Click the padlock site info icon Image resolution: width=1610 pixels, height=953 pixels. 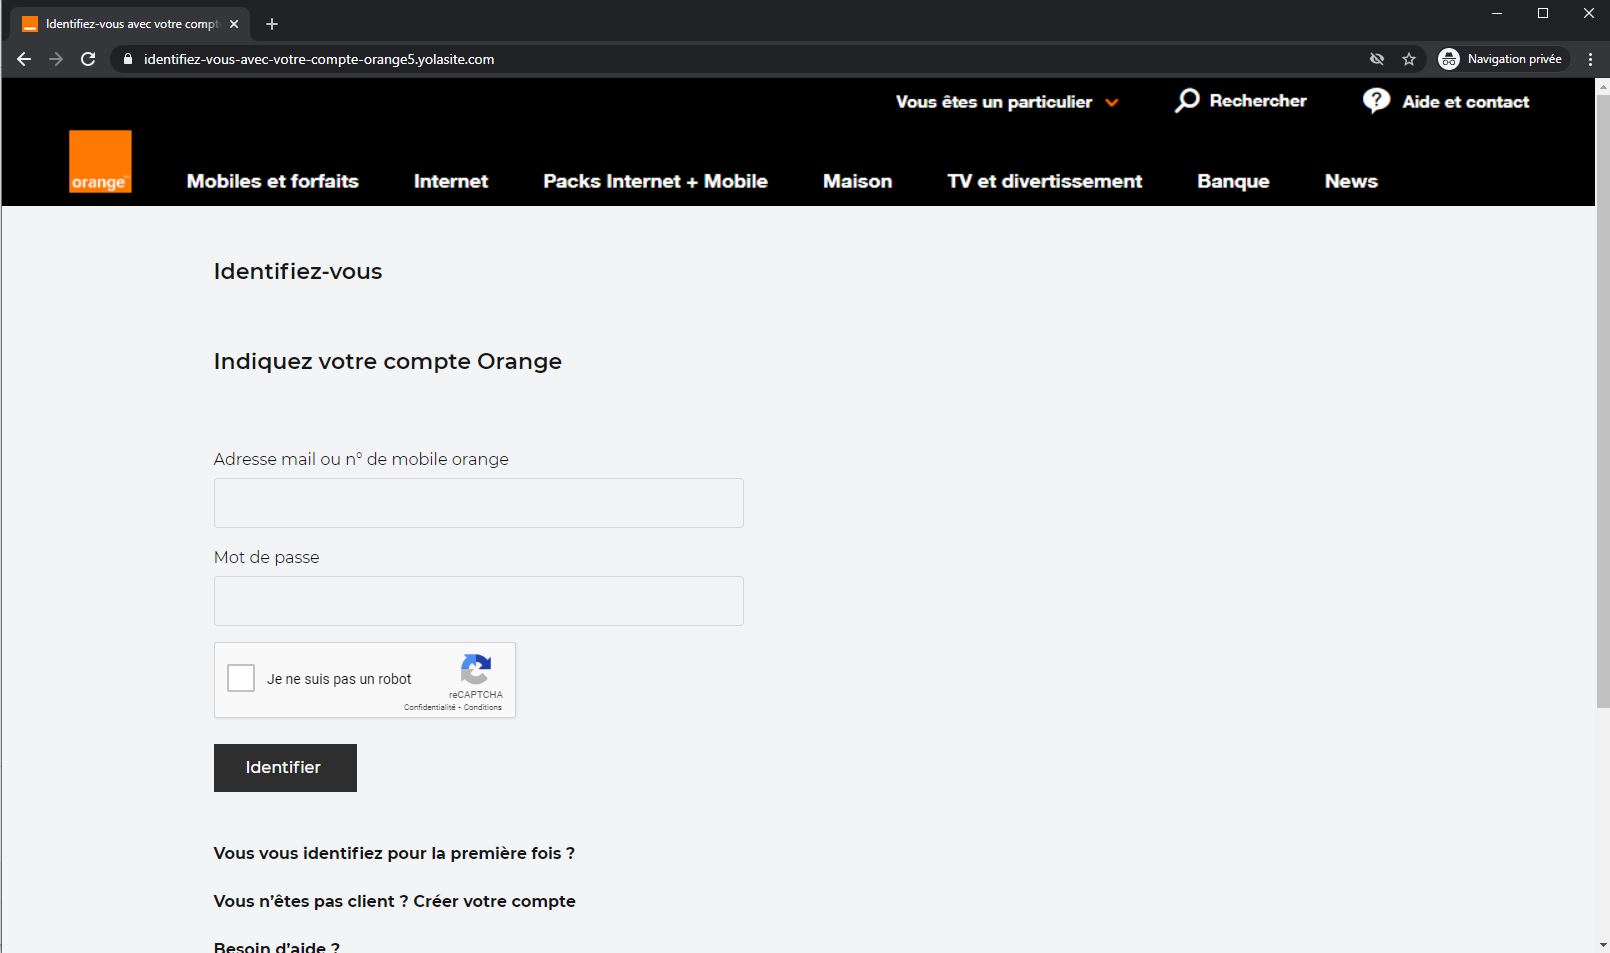tap(127, 59)
